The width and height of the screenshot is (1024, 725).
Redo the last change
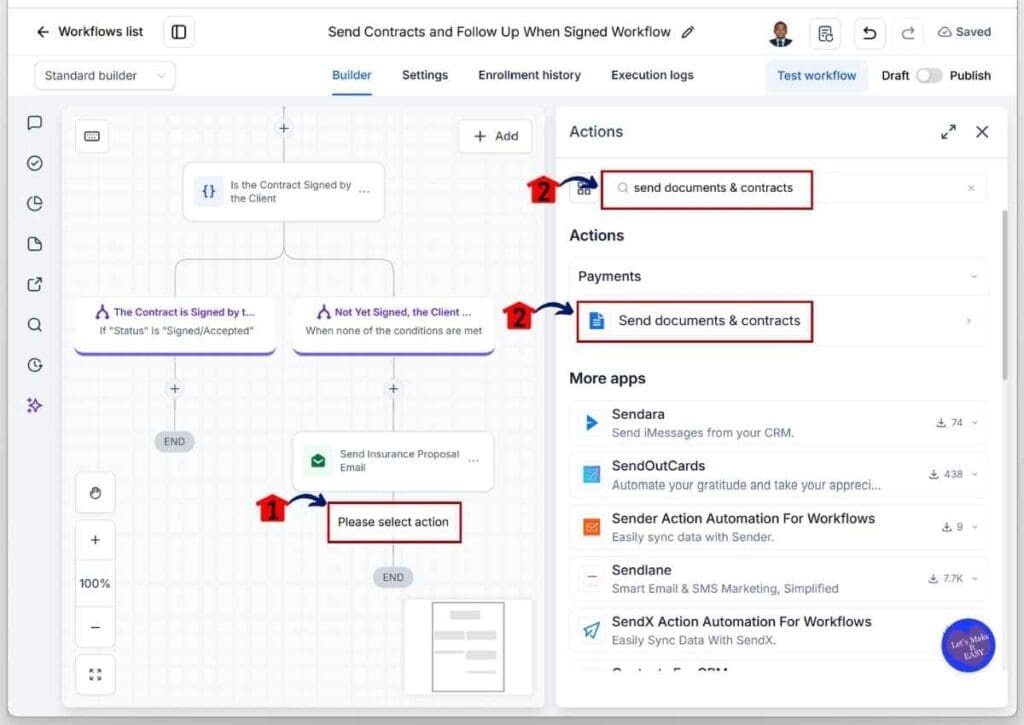coord(908,33)
